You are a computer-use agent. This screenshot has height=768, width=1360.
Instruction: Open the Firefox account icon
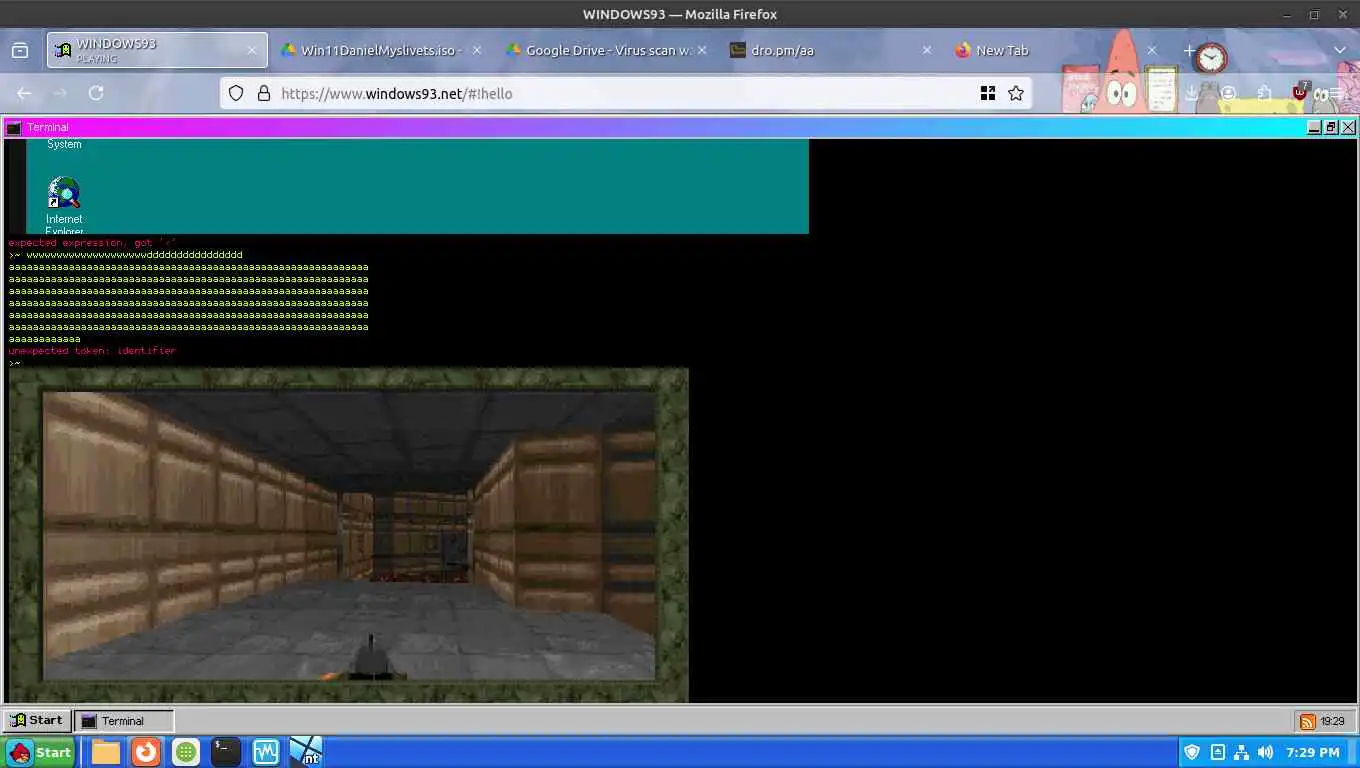pos(1228,93)
